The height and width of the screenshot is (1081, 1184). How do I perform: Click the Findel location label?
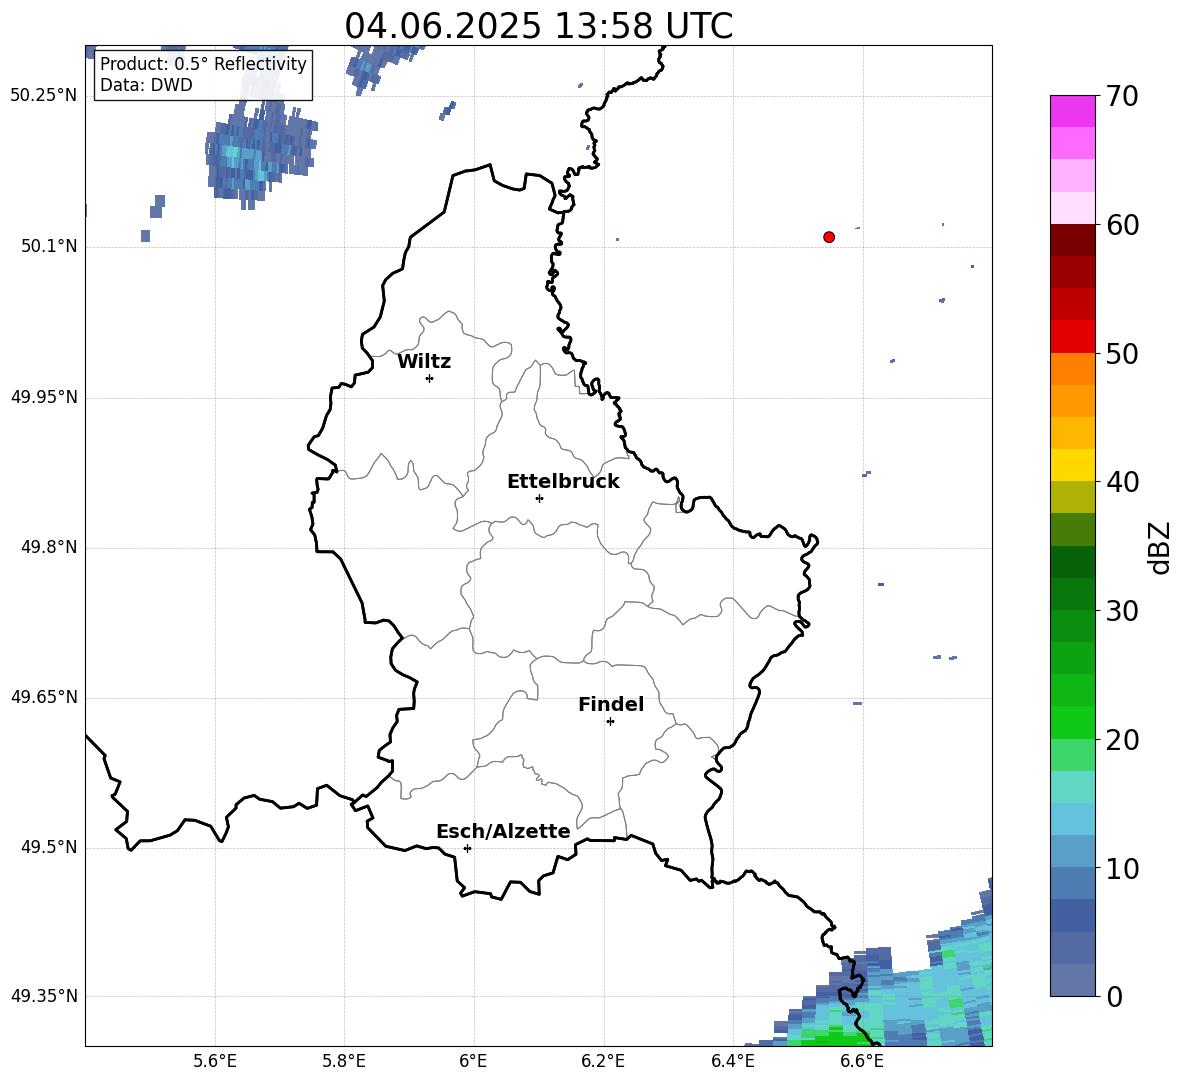tap(611, 705)
